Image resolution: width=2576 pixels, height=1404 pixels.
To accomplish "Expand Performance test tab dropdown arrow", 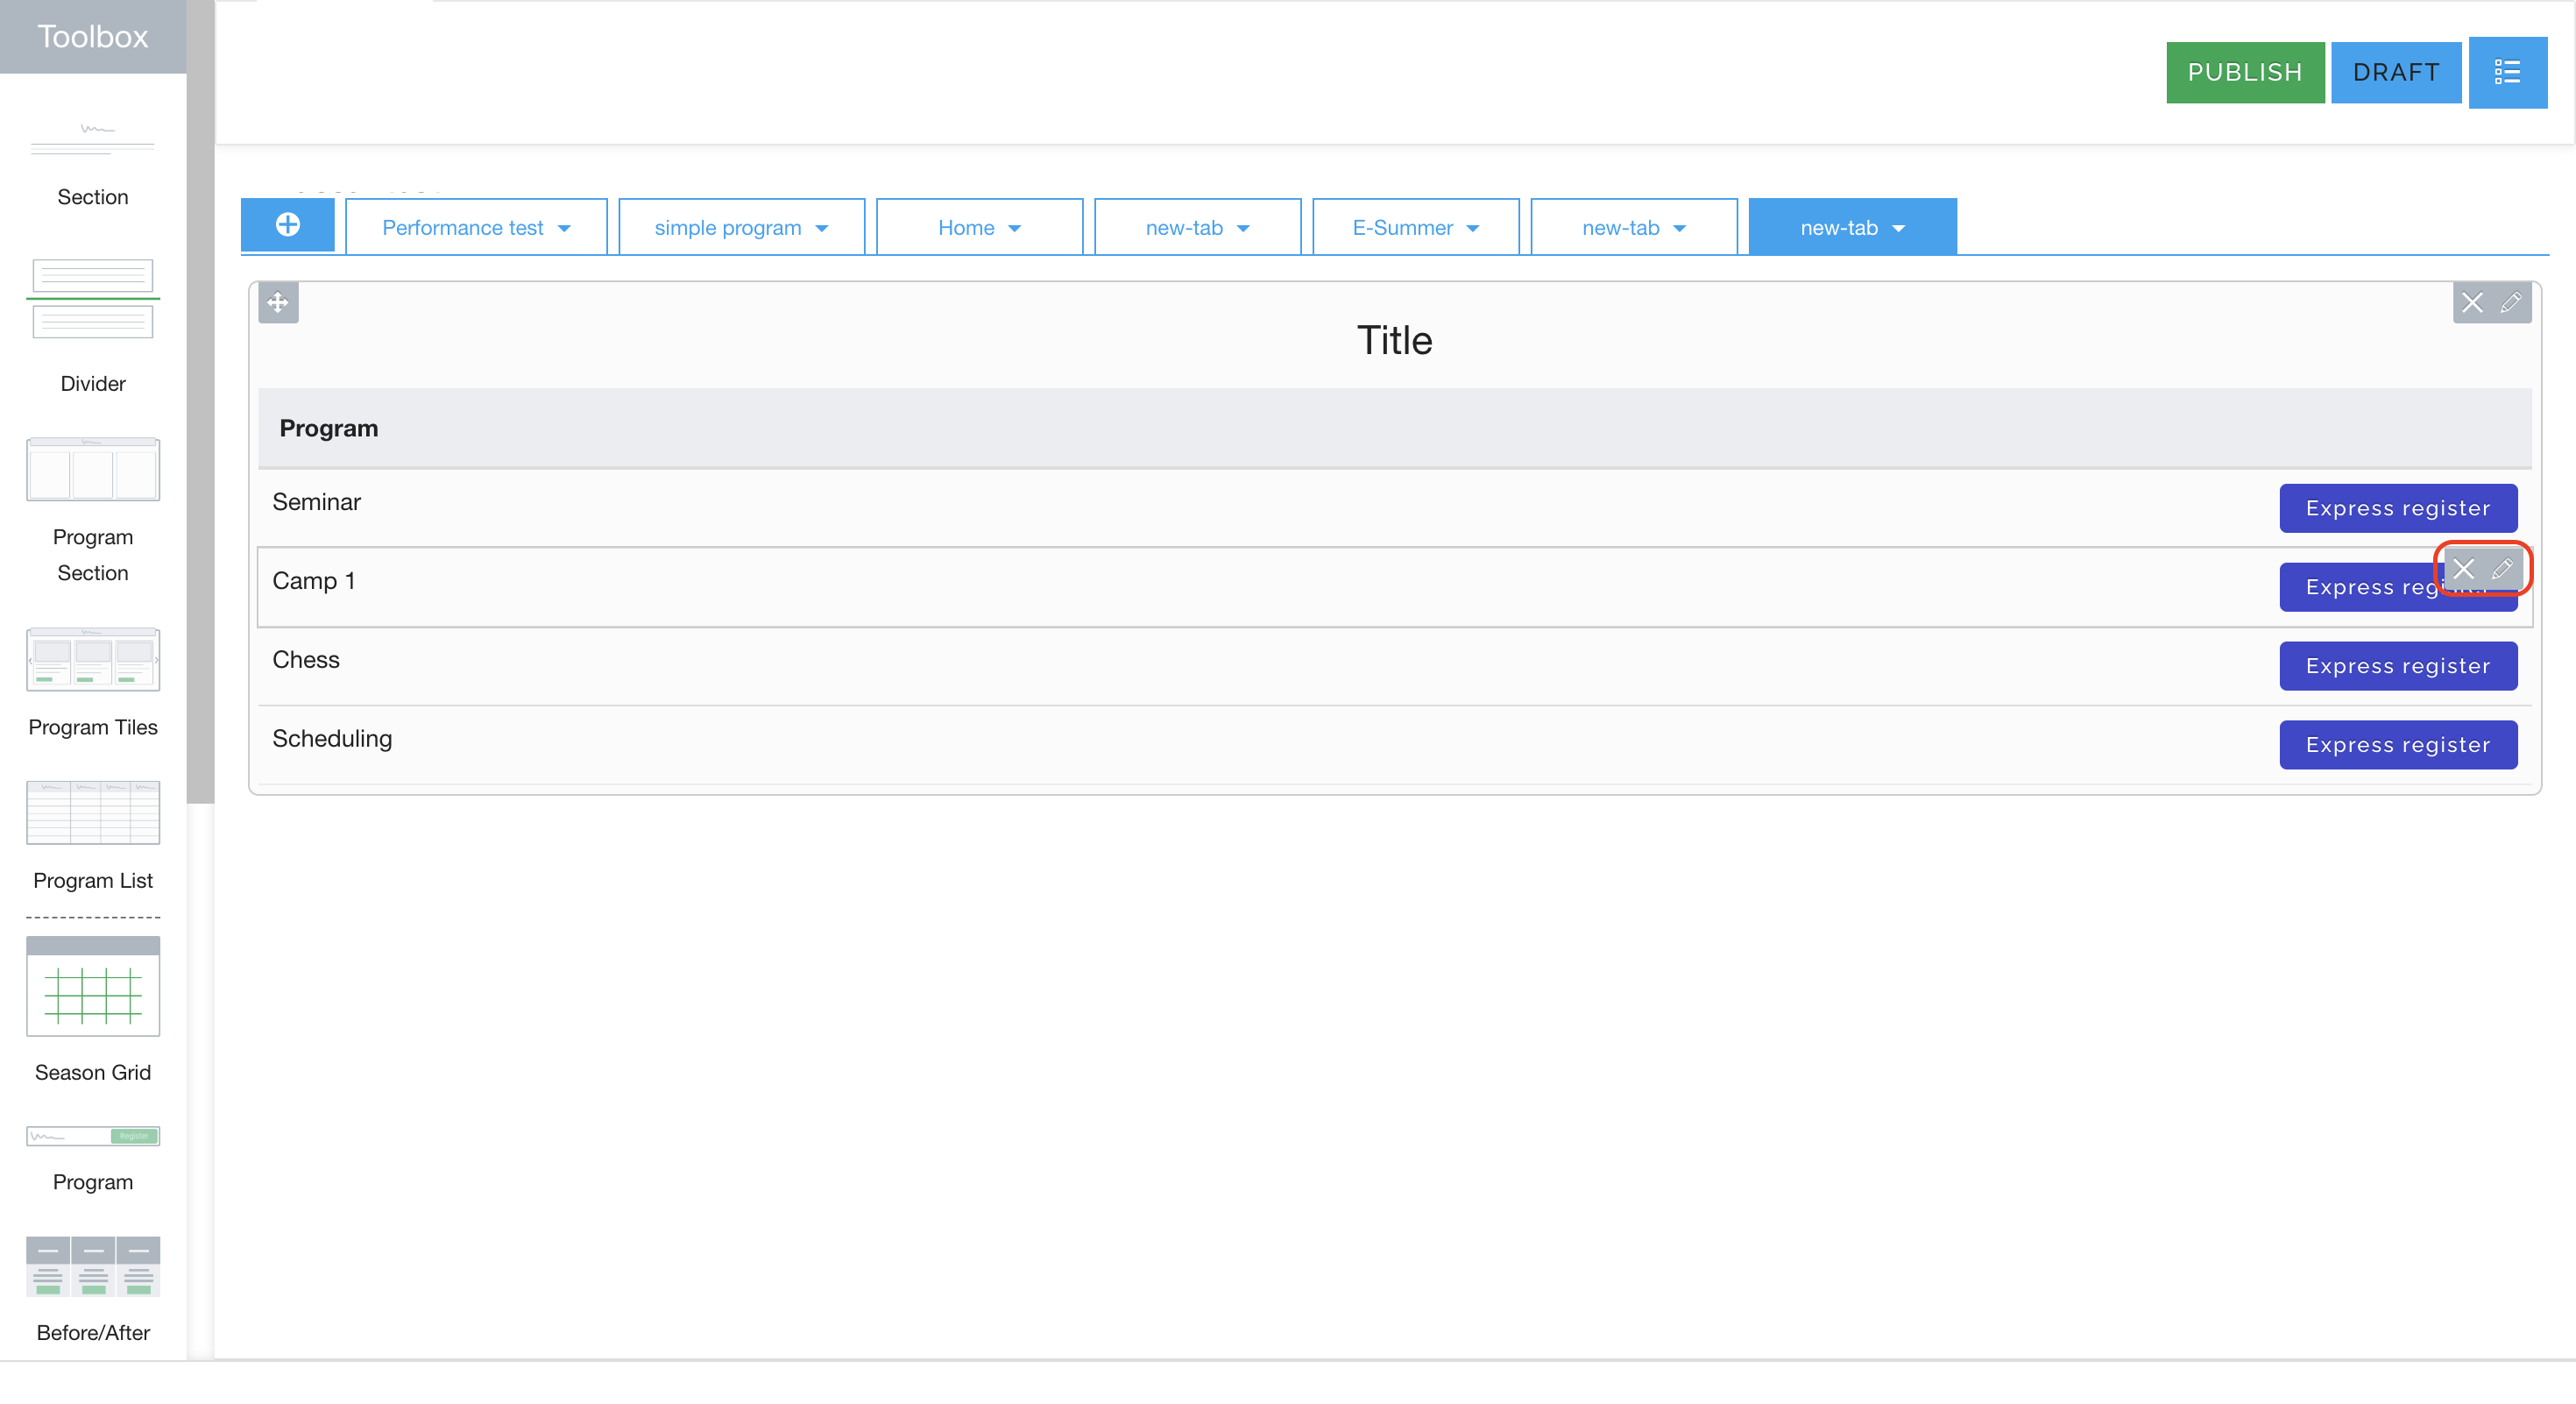I will click(564, 228).
